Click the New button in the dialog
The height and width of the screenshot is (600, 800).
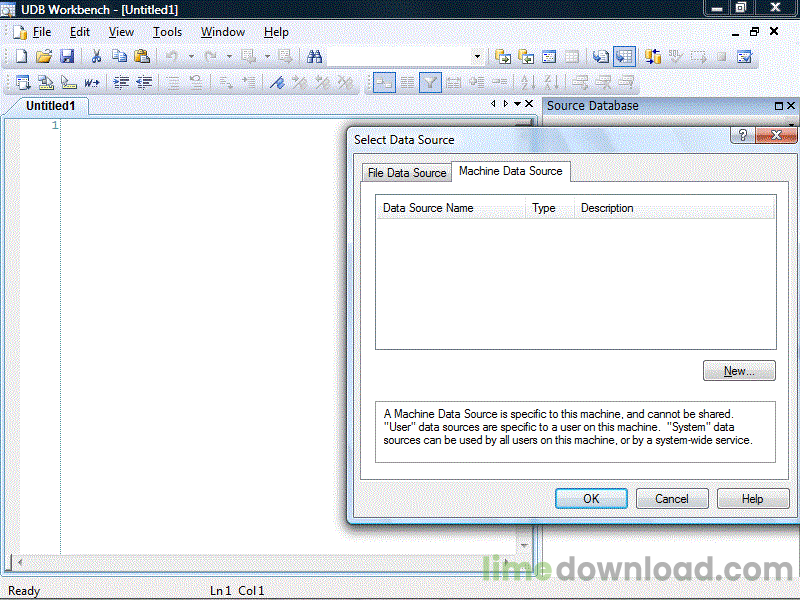pyautogui.click(x=739, y=370)
